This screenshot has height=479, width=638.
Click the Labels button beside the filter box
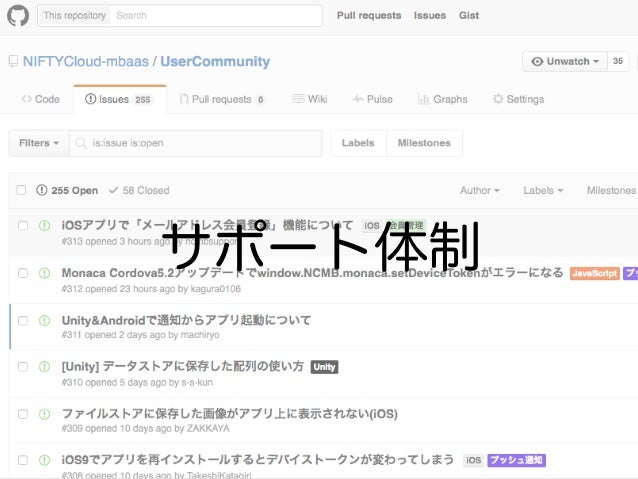358,143
